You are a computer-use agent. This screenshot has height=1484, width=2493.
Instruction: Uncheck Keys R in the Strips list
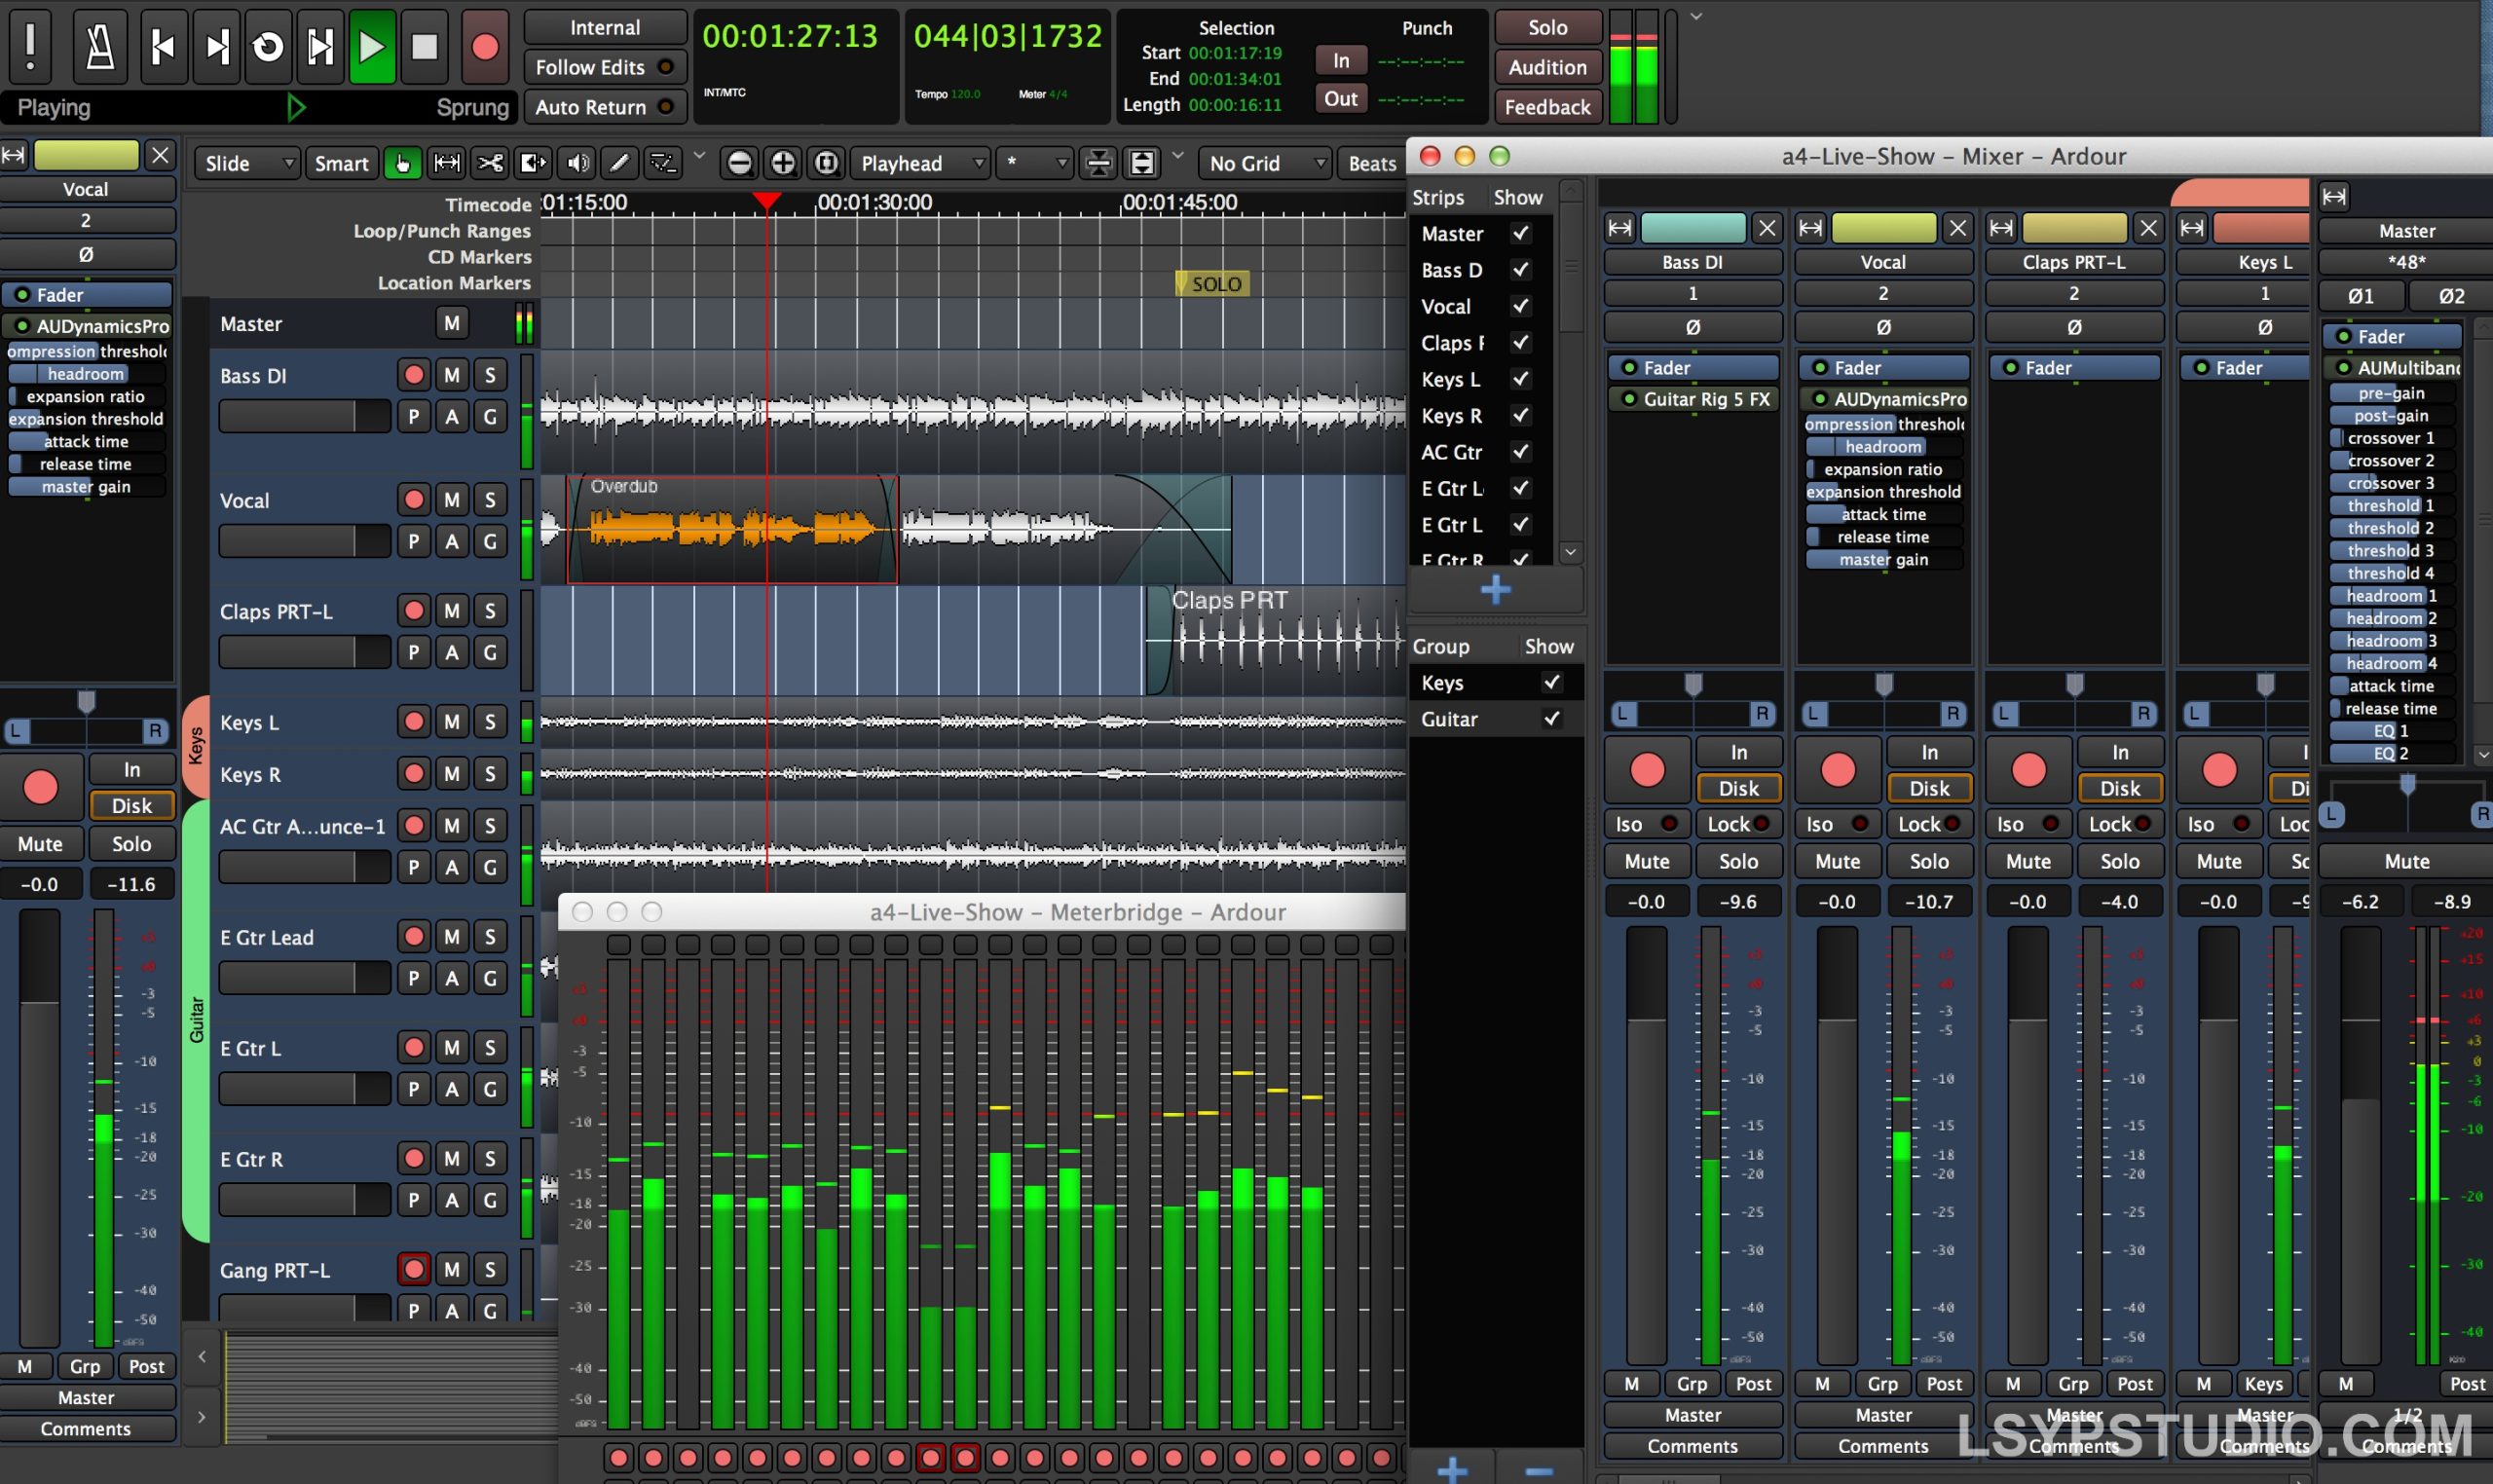[1521, 415]
